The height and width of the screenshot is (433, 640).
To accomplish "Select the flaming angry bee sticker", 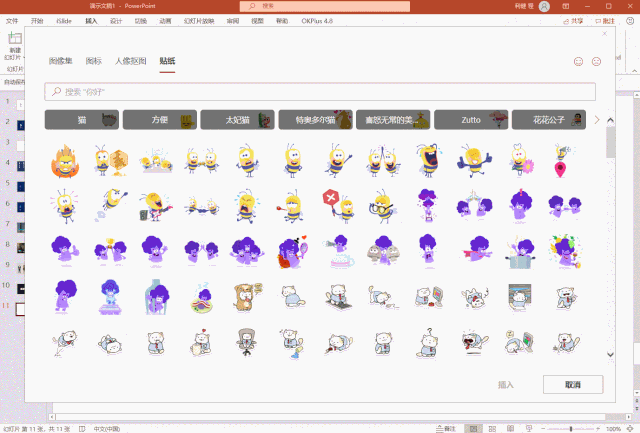I will 65,161.
